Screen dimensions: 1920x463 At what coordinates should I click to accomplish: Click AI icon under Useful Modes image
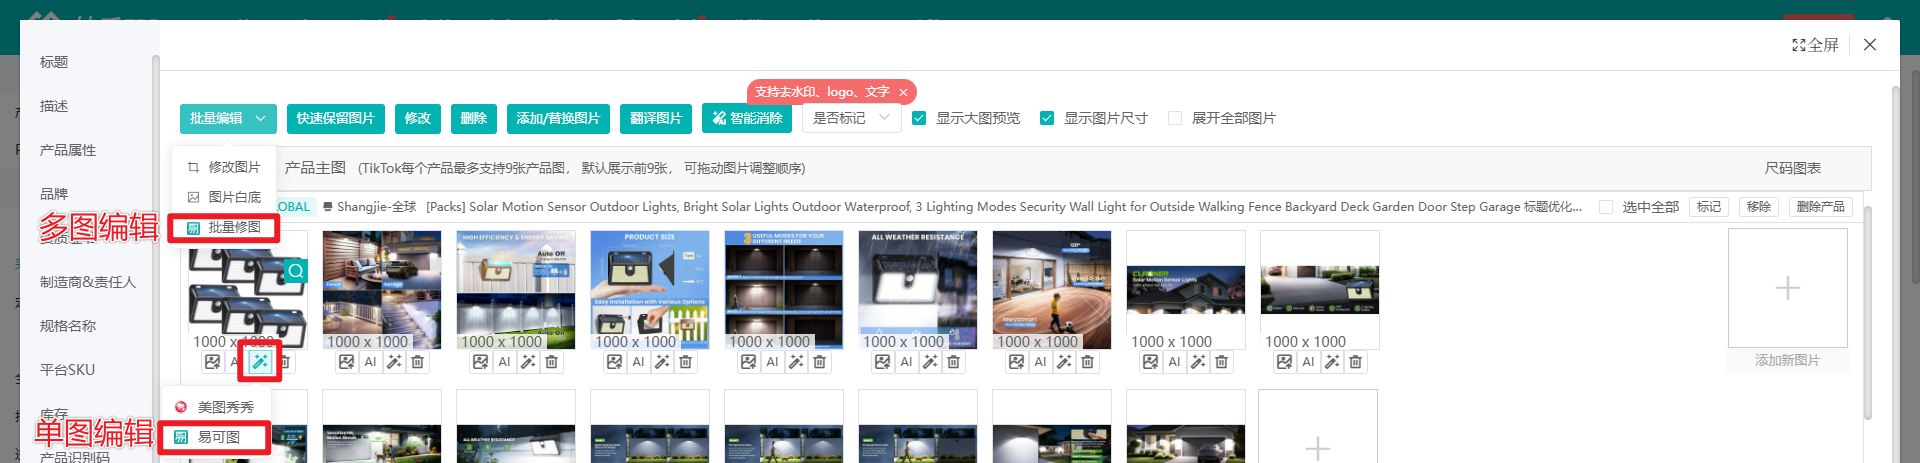(x=772, y=362)
